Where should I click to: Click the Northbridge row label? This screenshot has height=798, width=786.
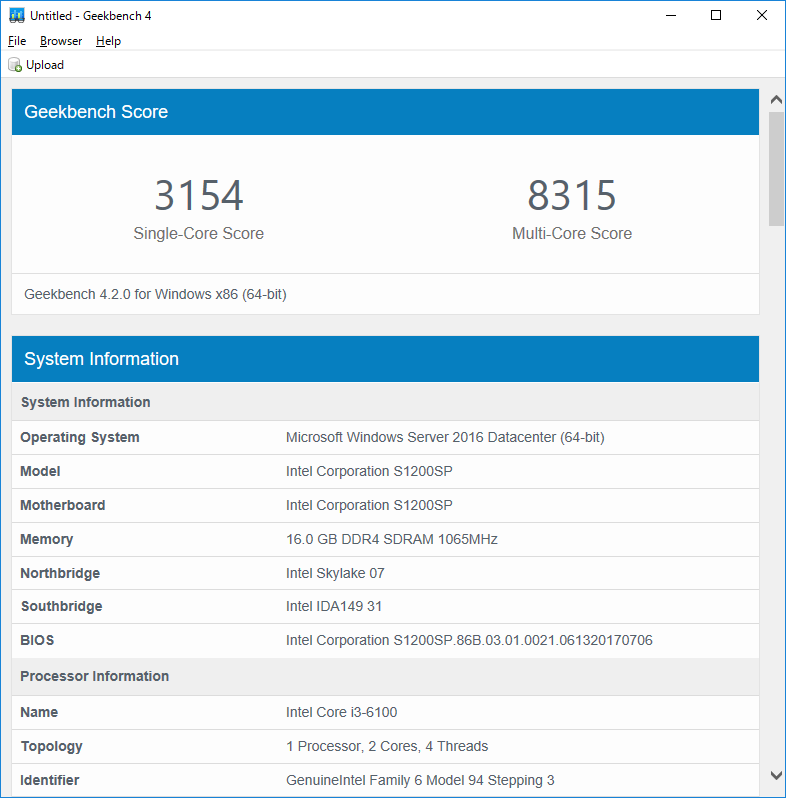(x=60, y=573)
